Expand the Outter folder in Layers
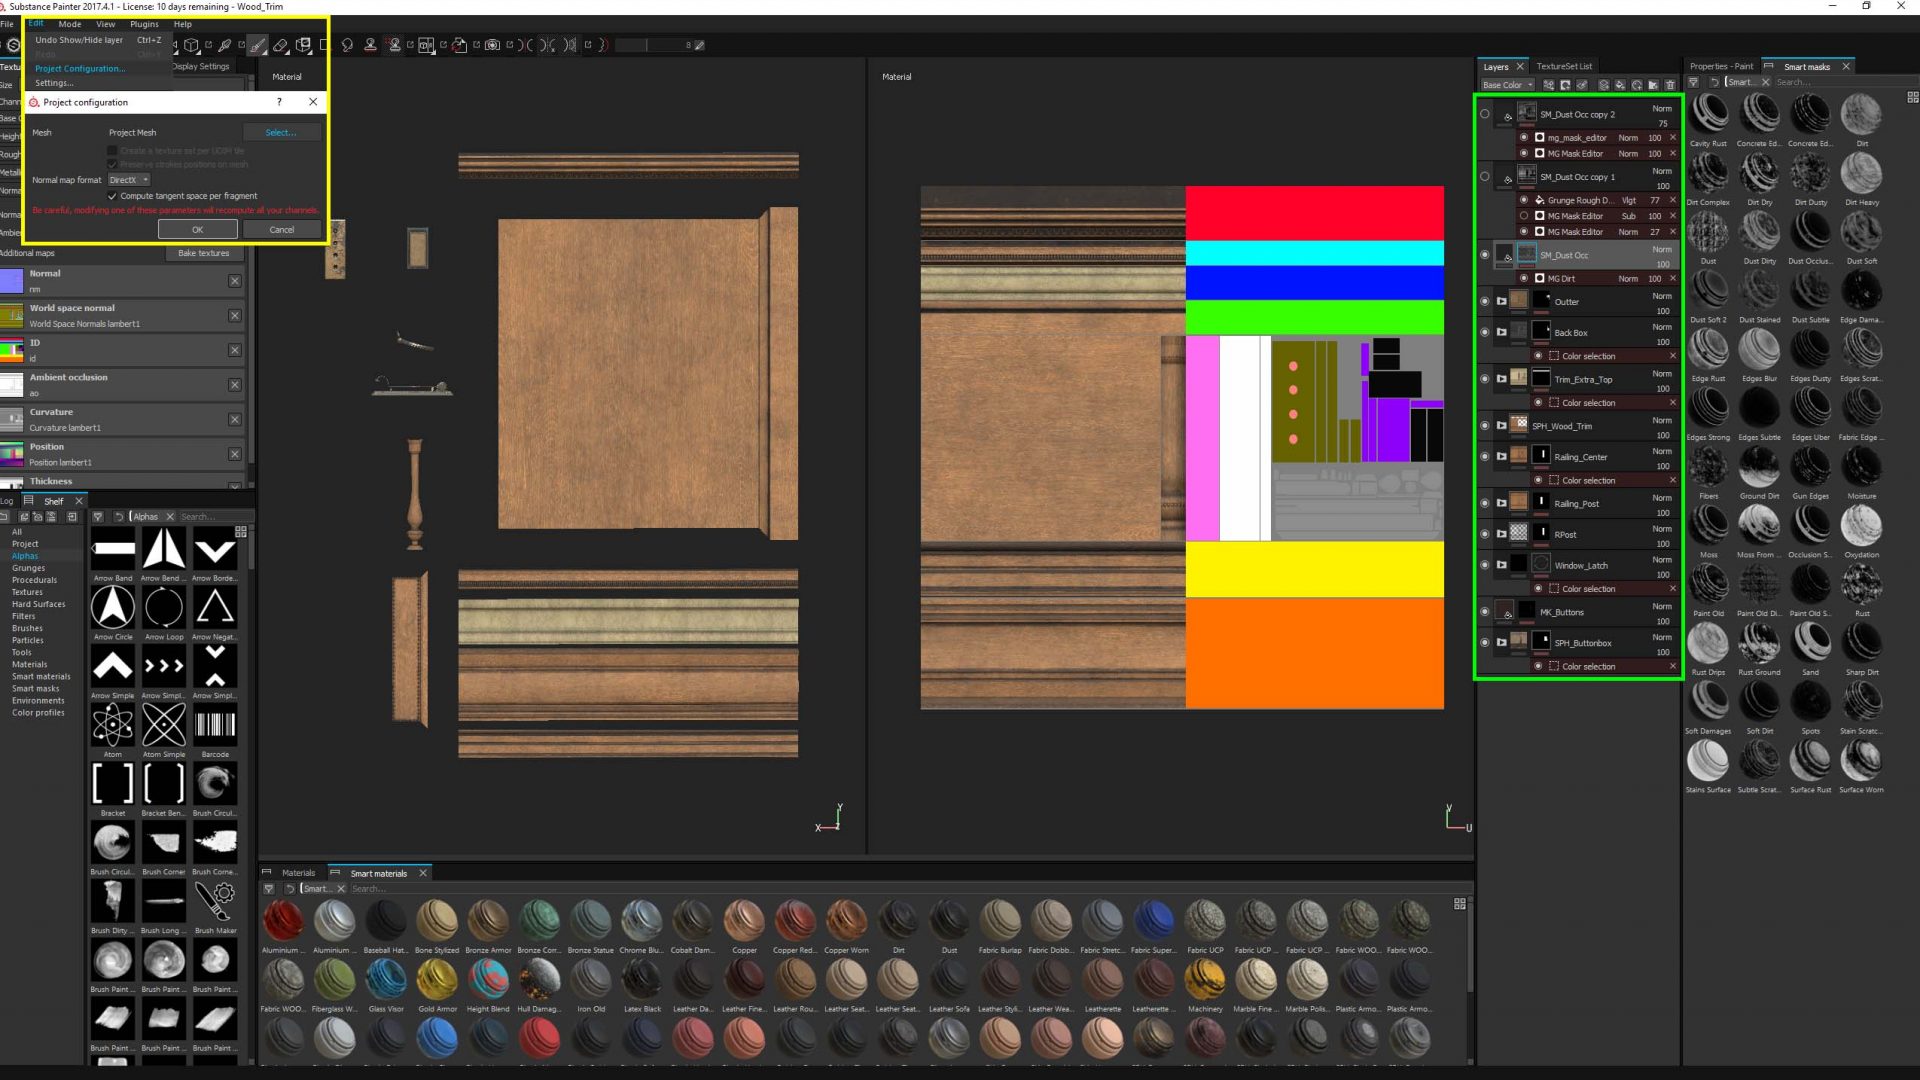 coord(1501,301)
